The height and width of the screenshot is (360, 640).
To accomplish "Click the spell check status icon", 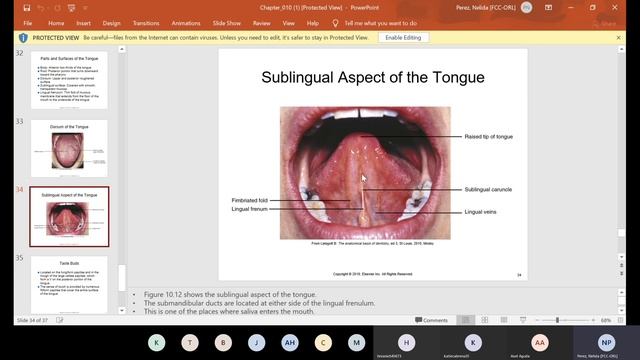I will [60, 320].
